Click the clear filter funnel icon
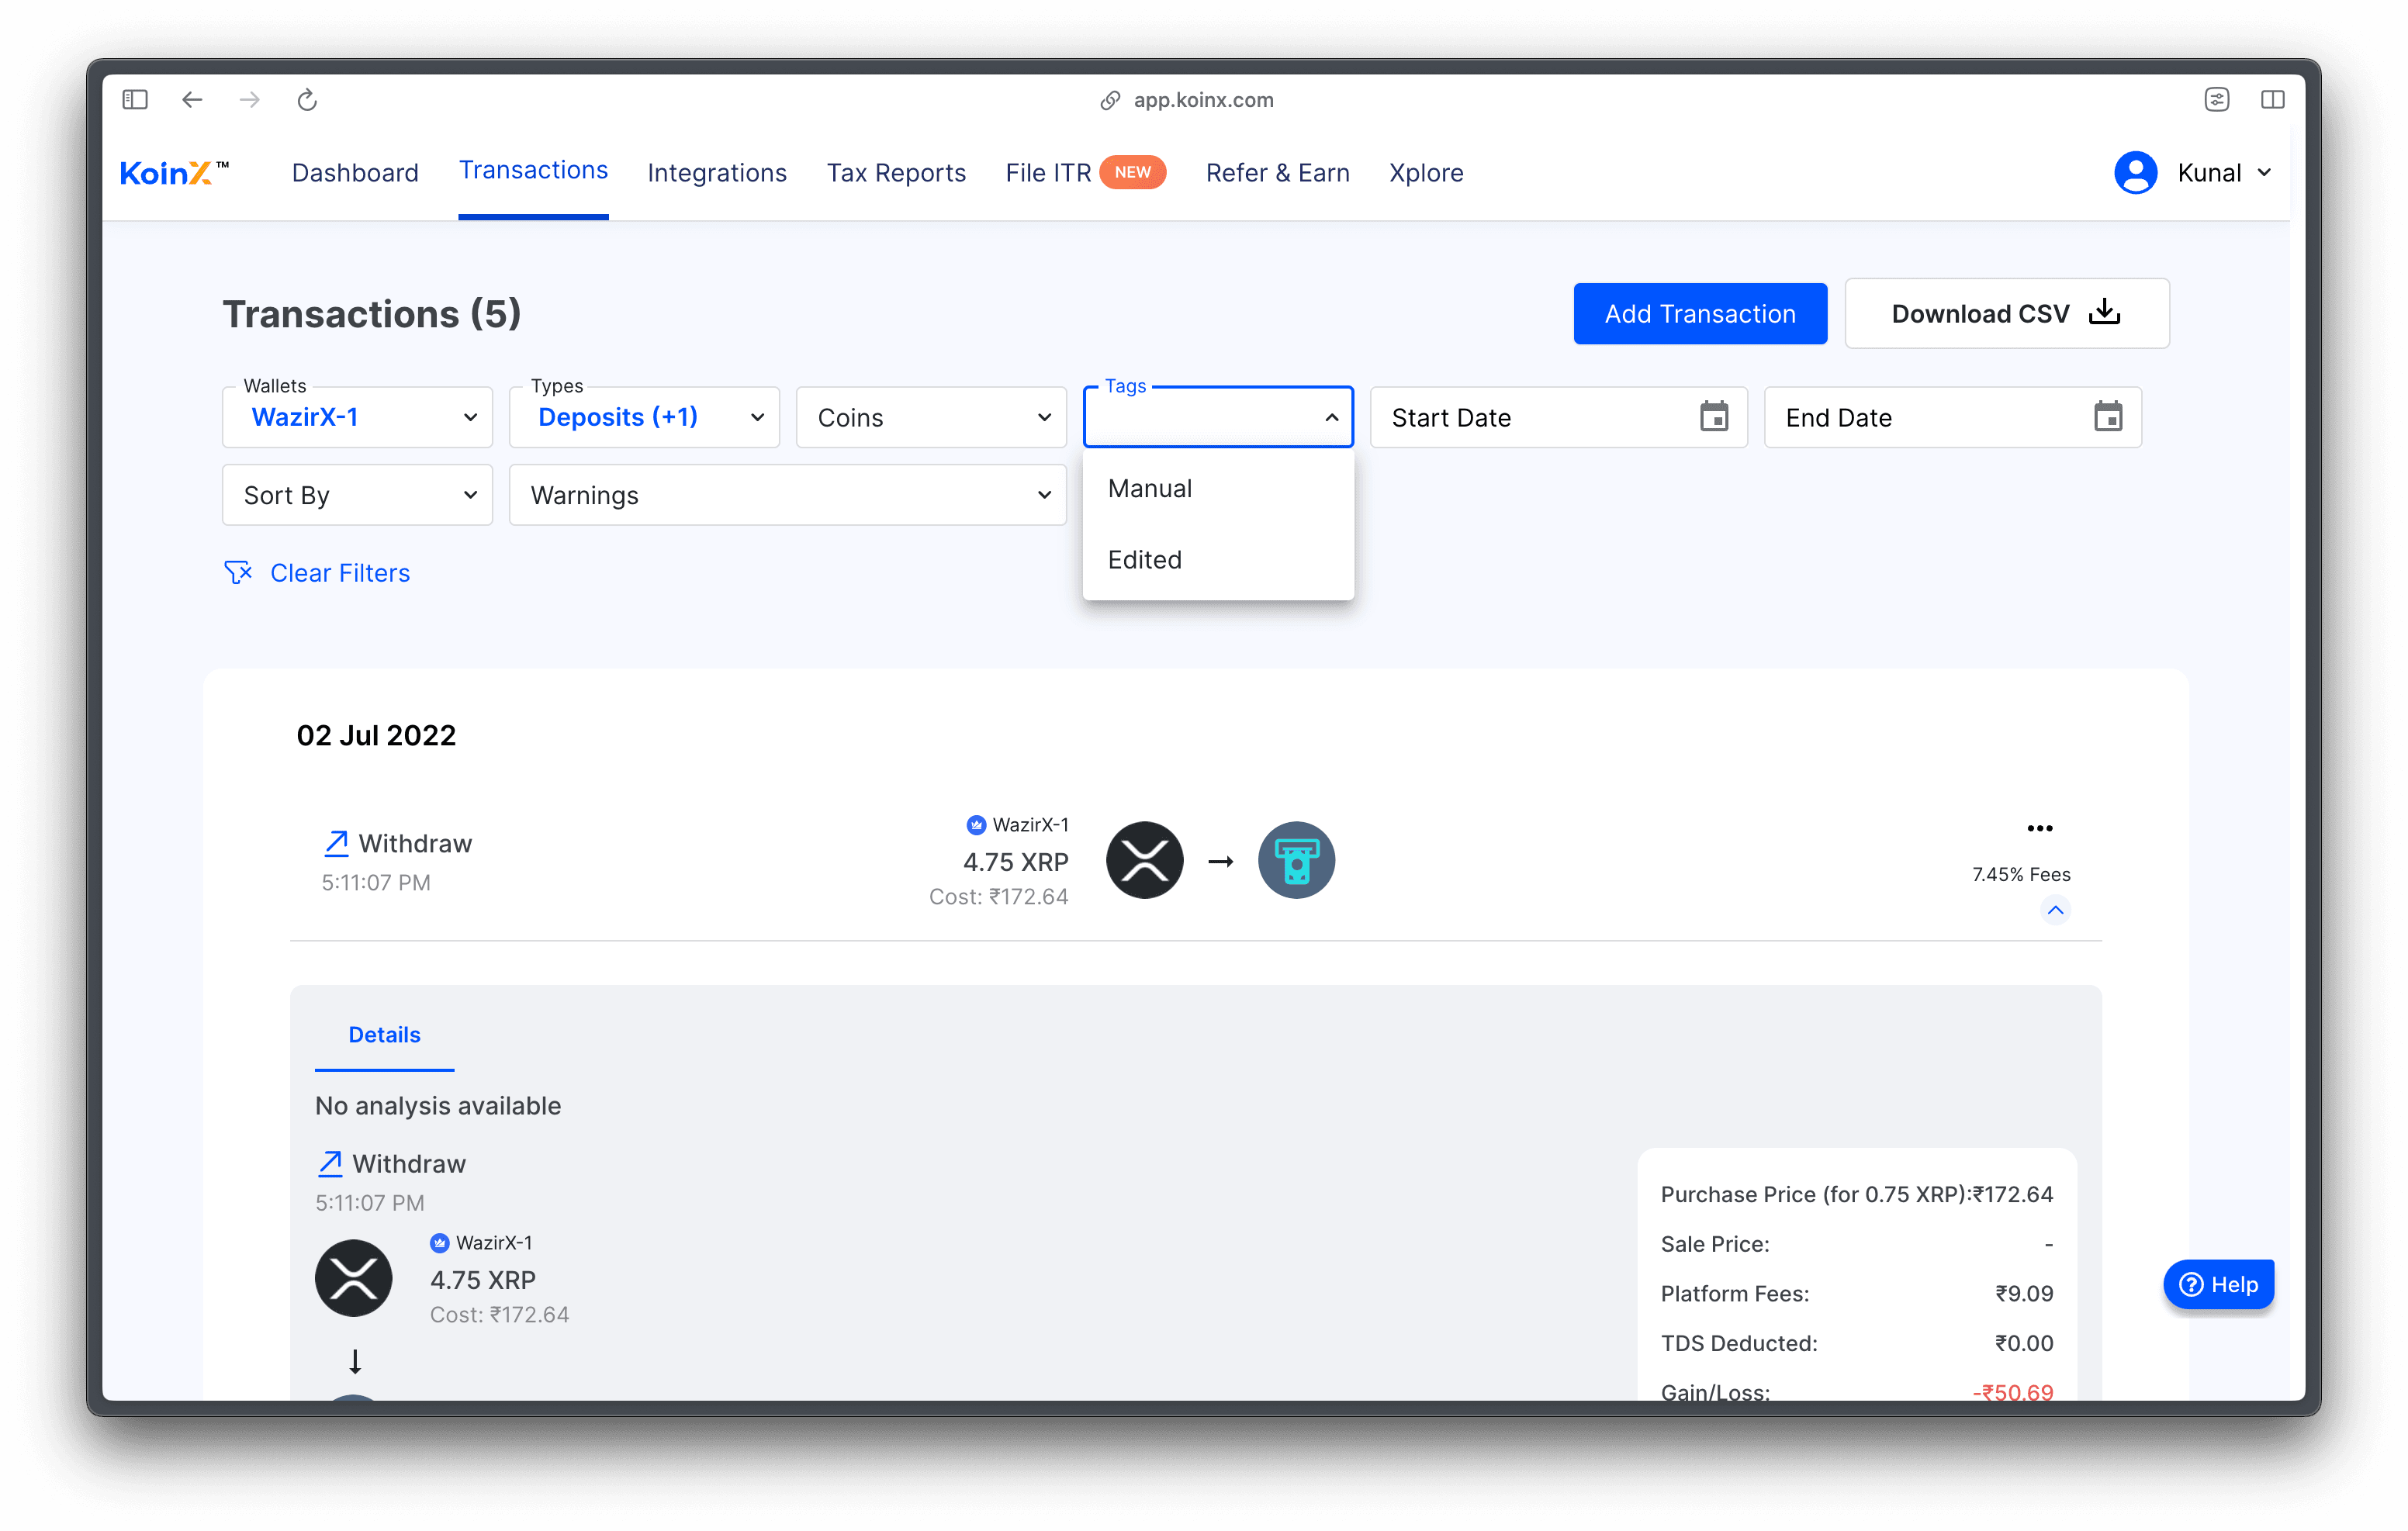 click(238, 572)
